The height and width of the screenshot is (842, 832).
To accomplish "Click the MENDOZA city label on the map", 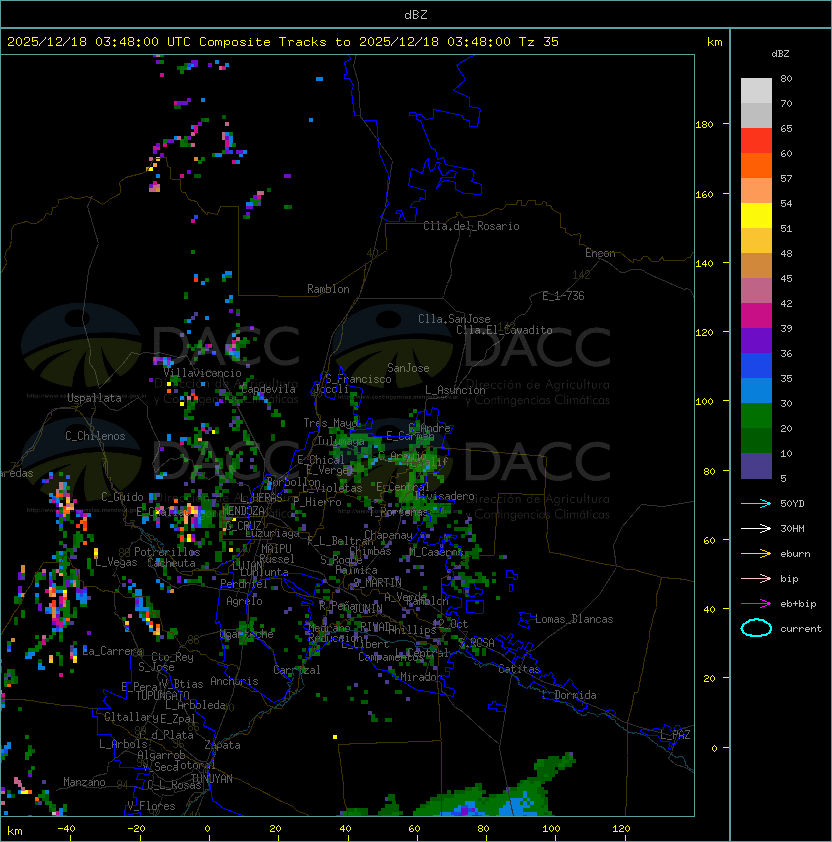I will [x=243, y=511].
